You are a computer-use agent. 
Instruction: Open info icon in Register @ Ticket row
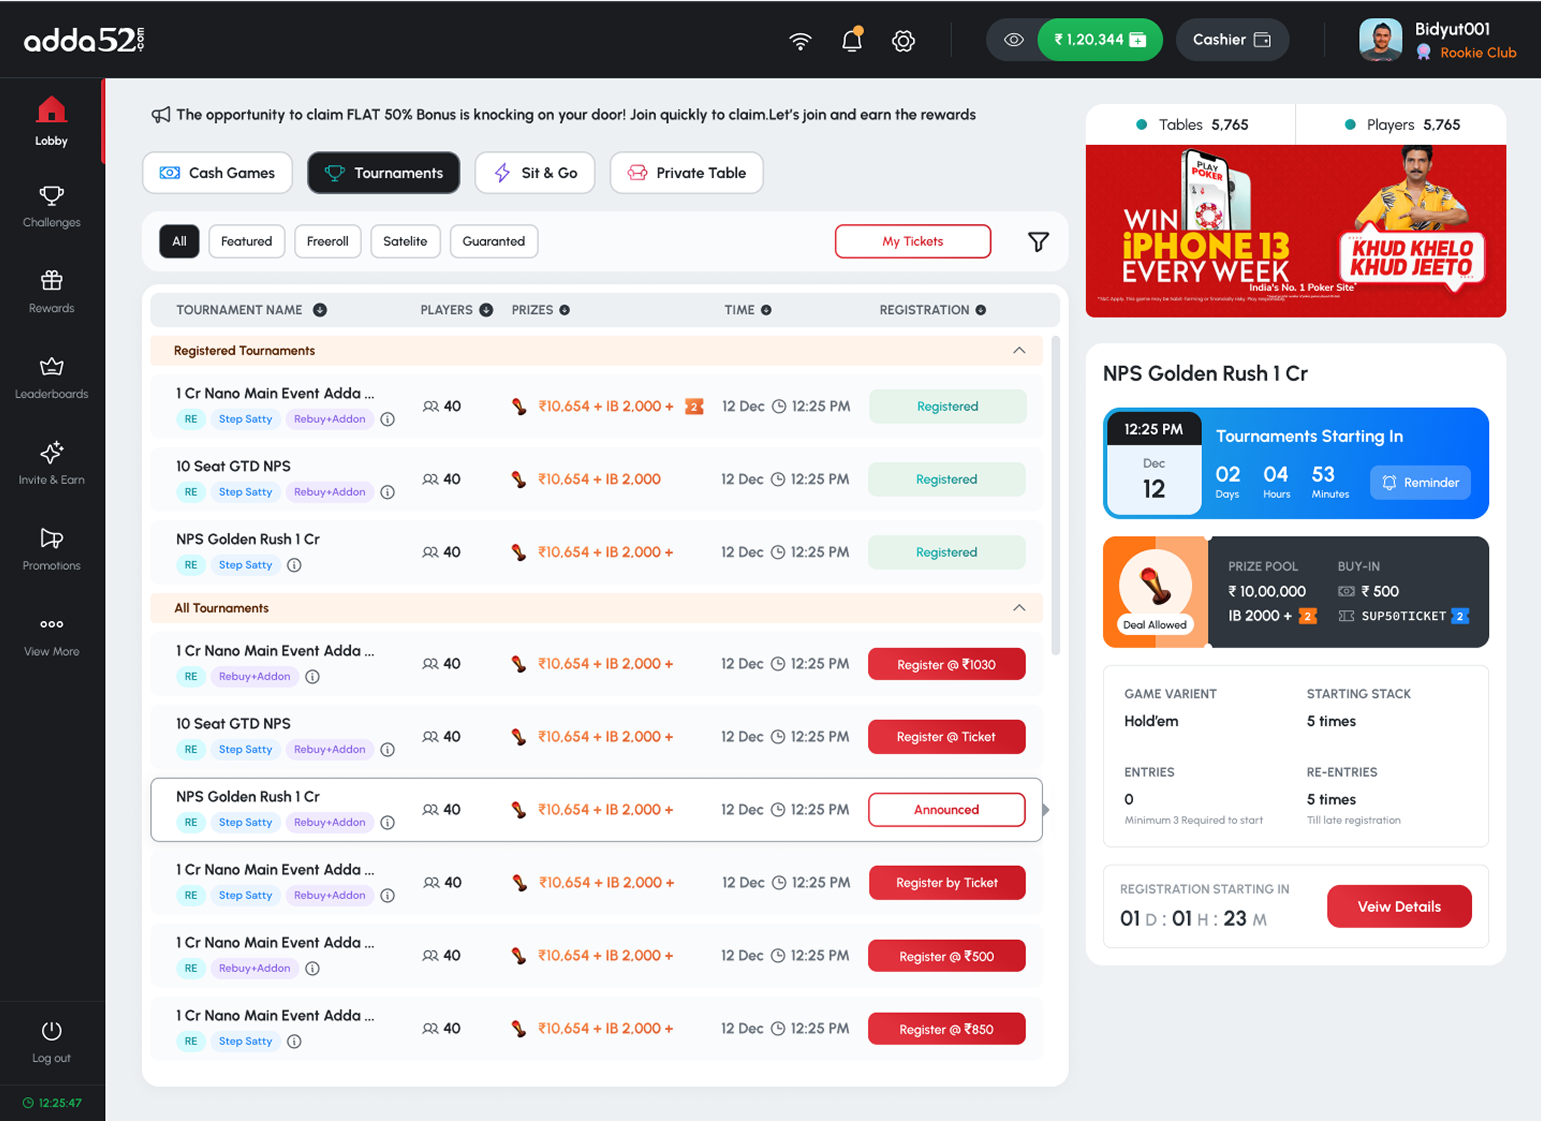tap(388, 750)
